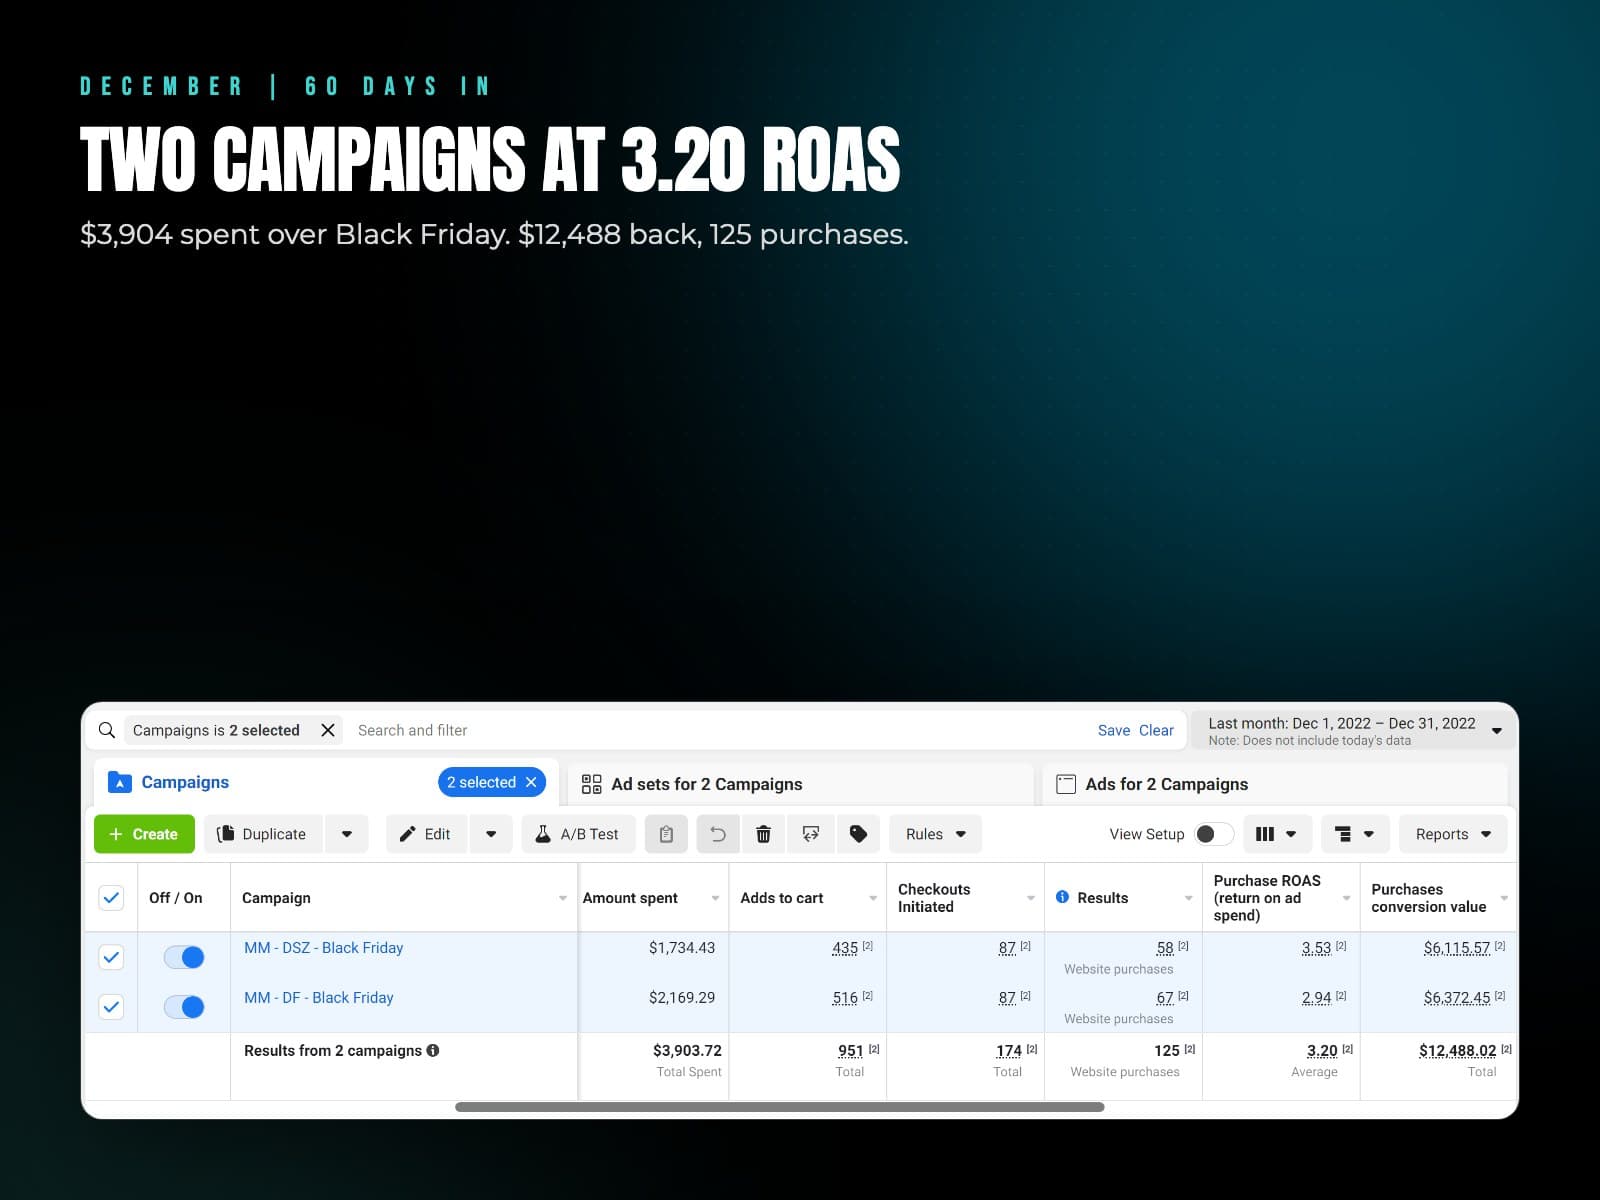The image size is (1600, 1200).
Task: Dismiss the '2 selected' pill
Action: 531,782
